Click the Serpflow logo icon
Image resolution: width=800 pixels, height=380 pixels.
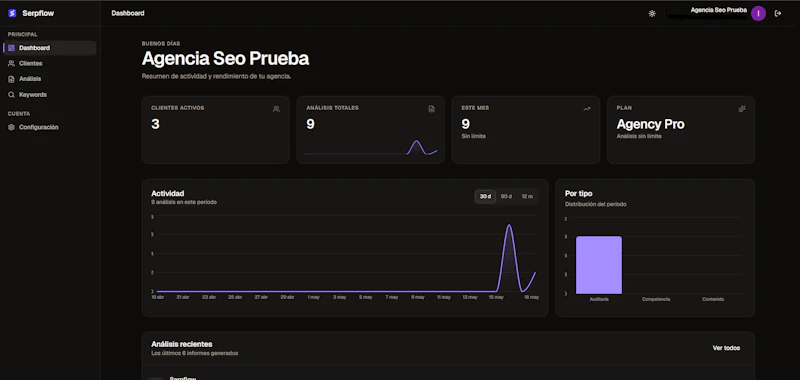pos(12,13)
